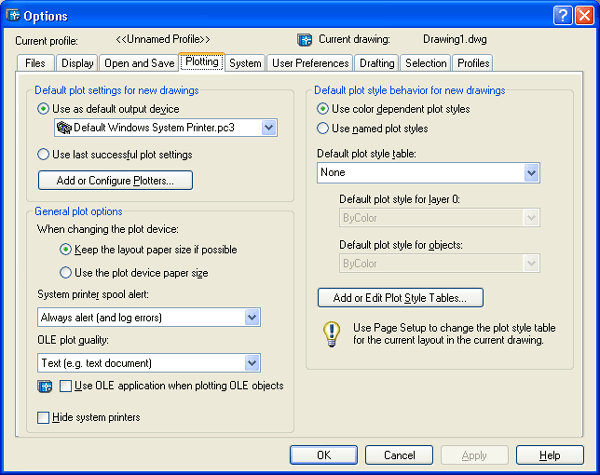Image resolution: width=600 pixels, height=475 pixels.
Task: Click the Drawing1.dwg file name
Action: (455, 39)
